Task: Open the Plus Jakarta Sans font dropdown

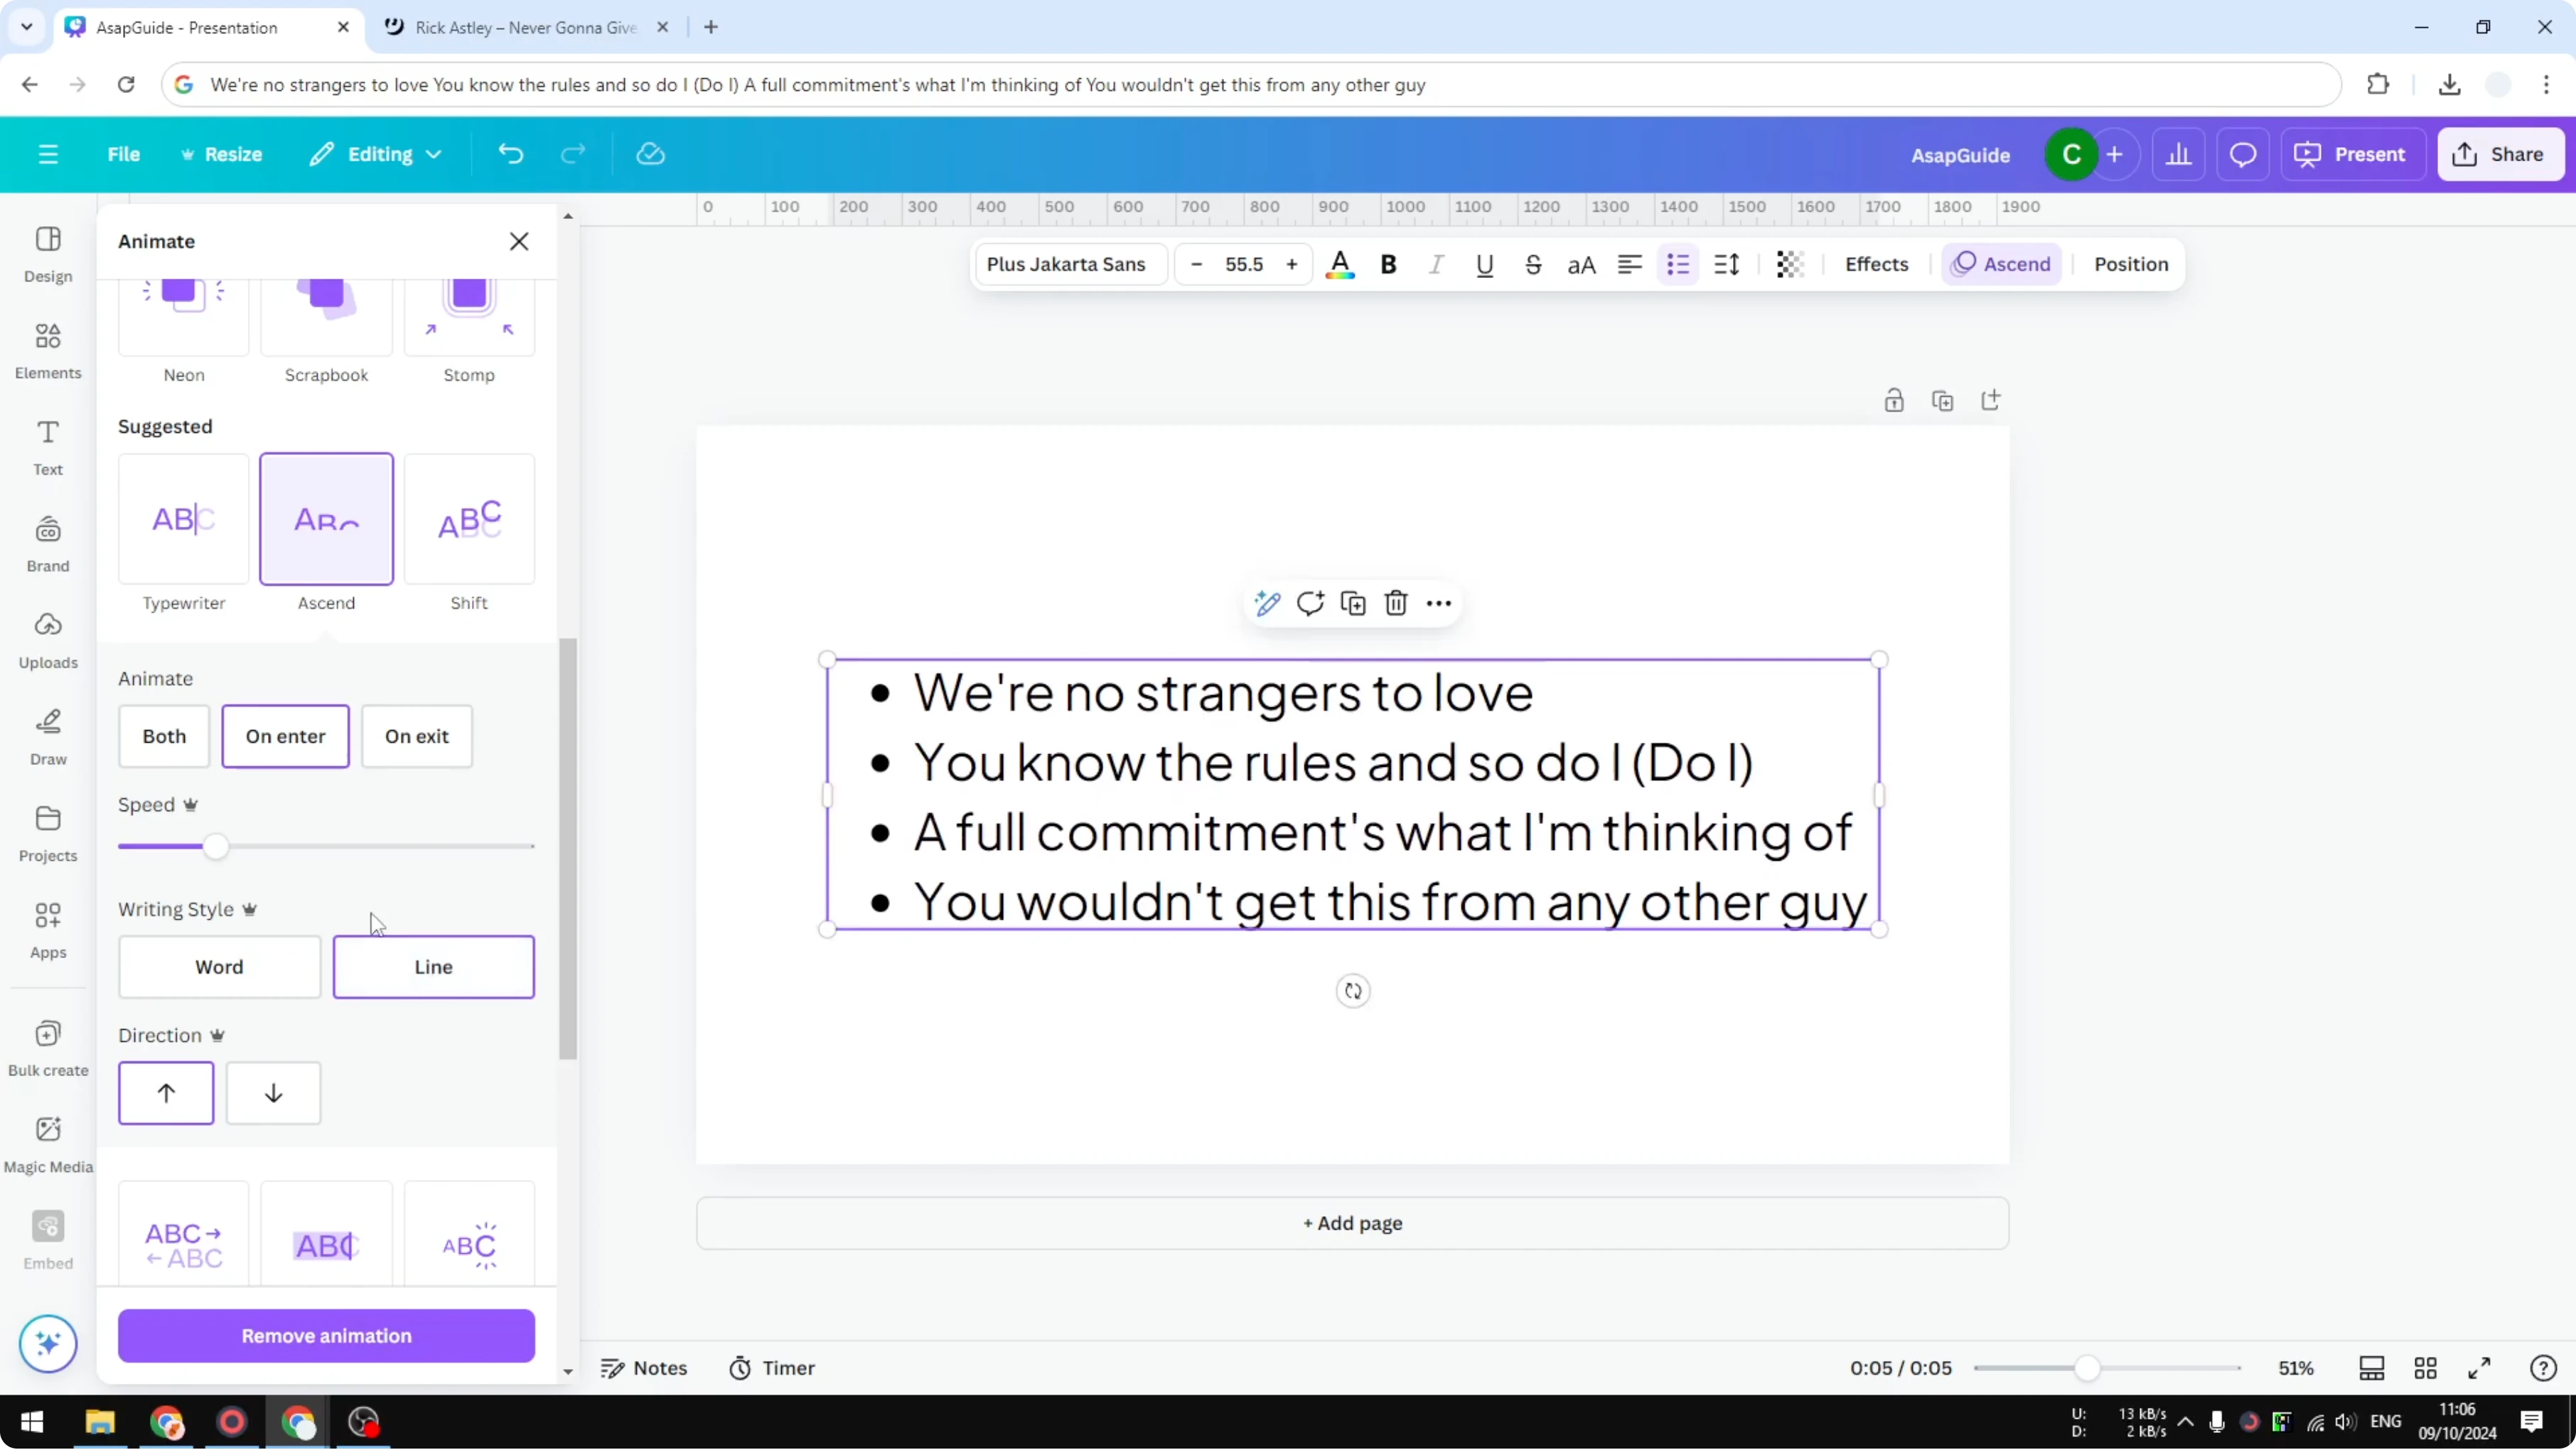Action: pyautogui.click(x=1070, y=265)
